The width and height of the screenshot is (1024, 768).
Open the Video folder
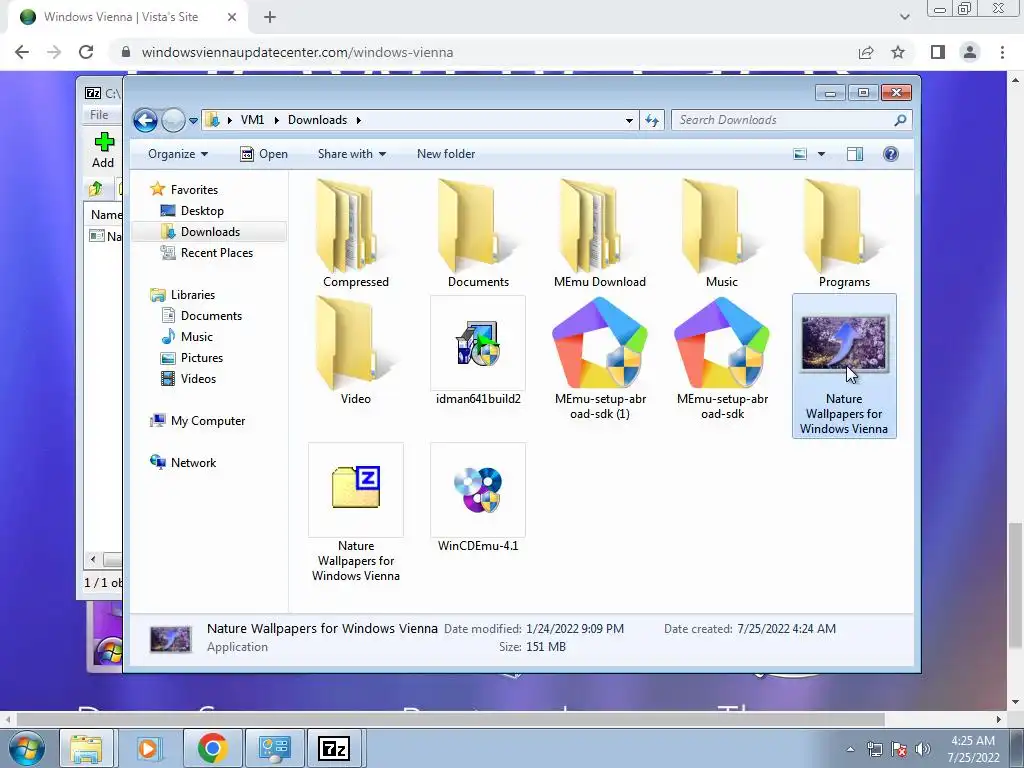pyautogui.click(x=355, y=350)
